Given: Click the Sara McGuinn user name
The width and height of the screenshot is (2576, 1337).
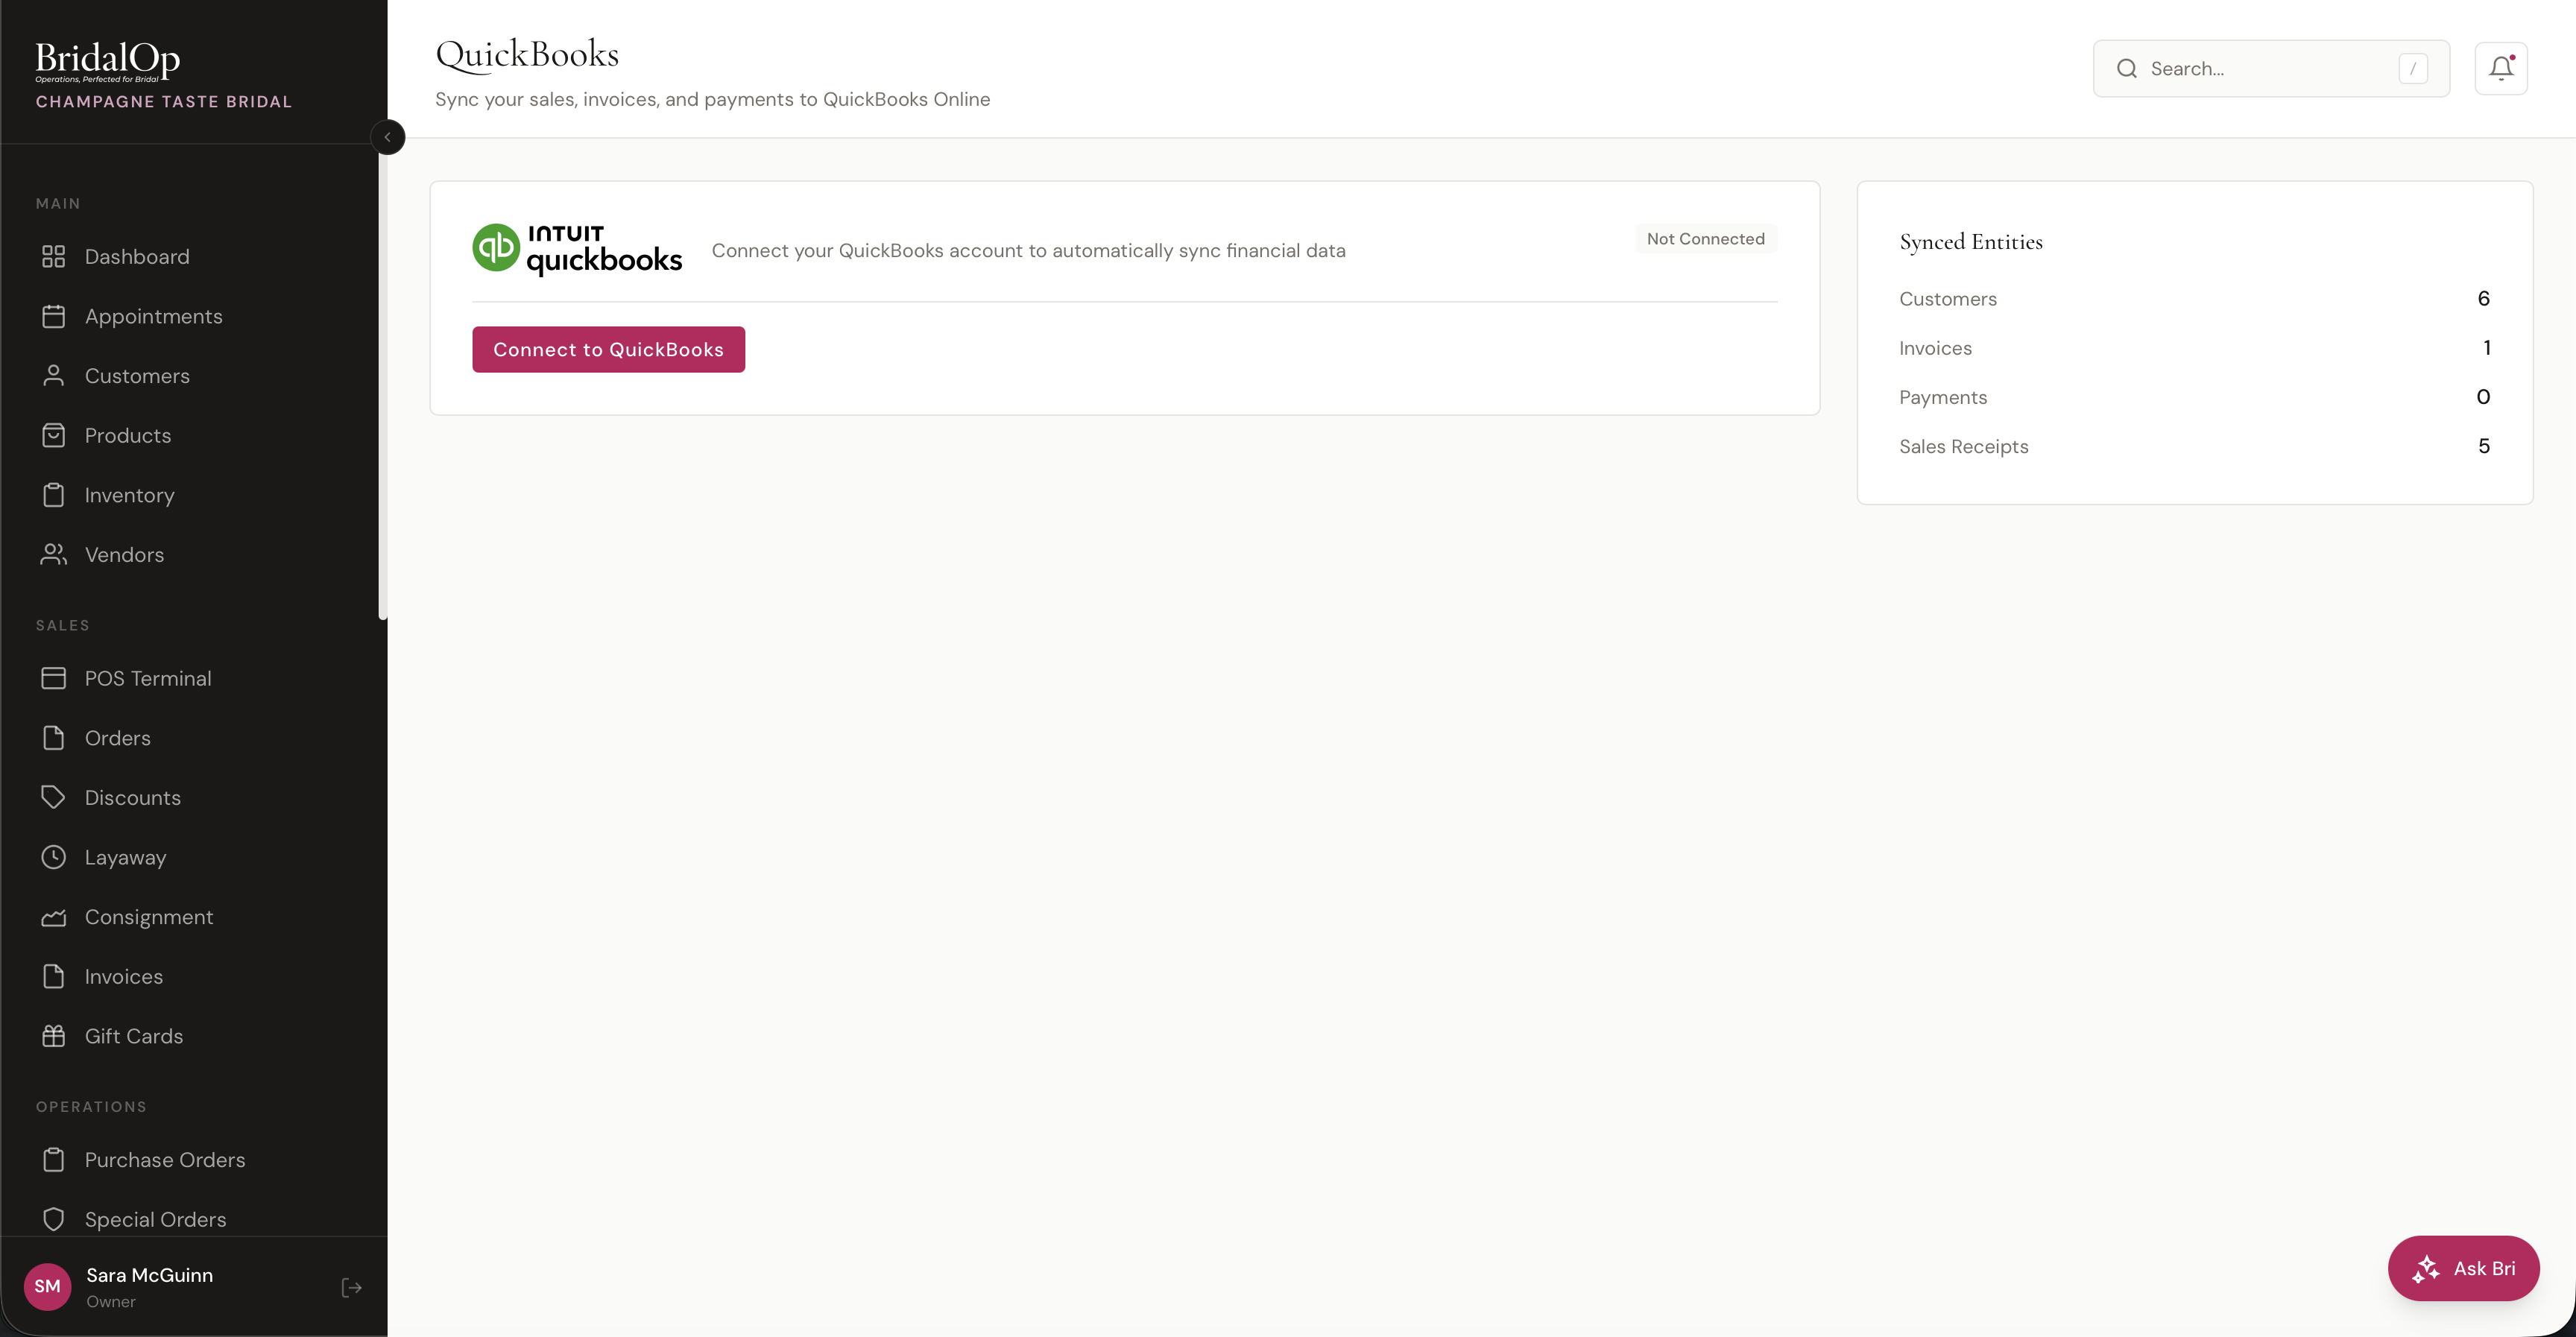Looking at the screenshot, I should pos(149,1275).
